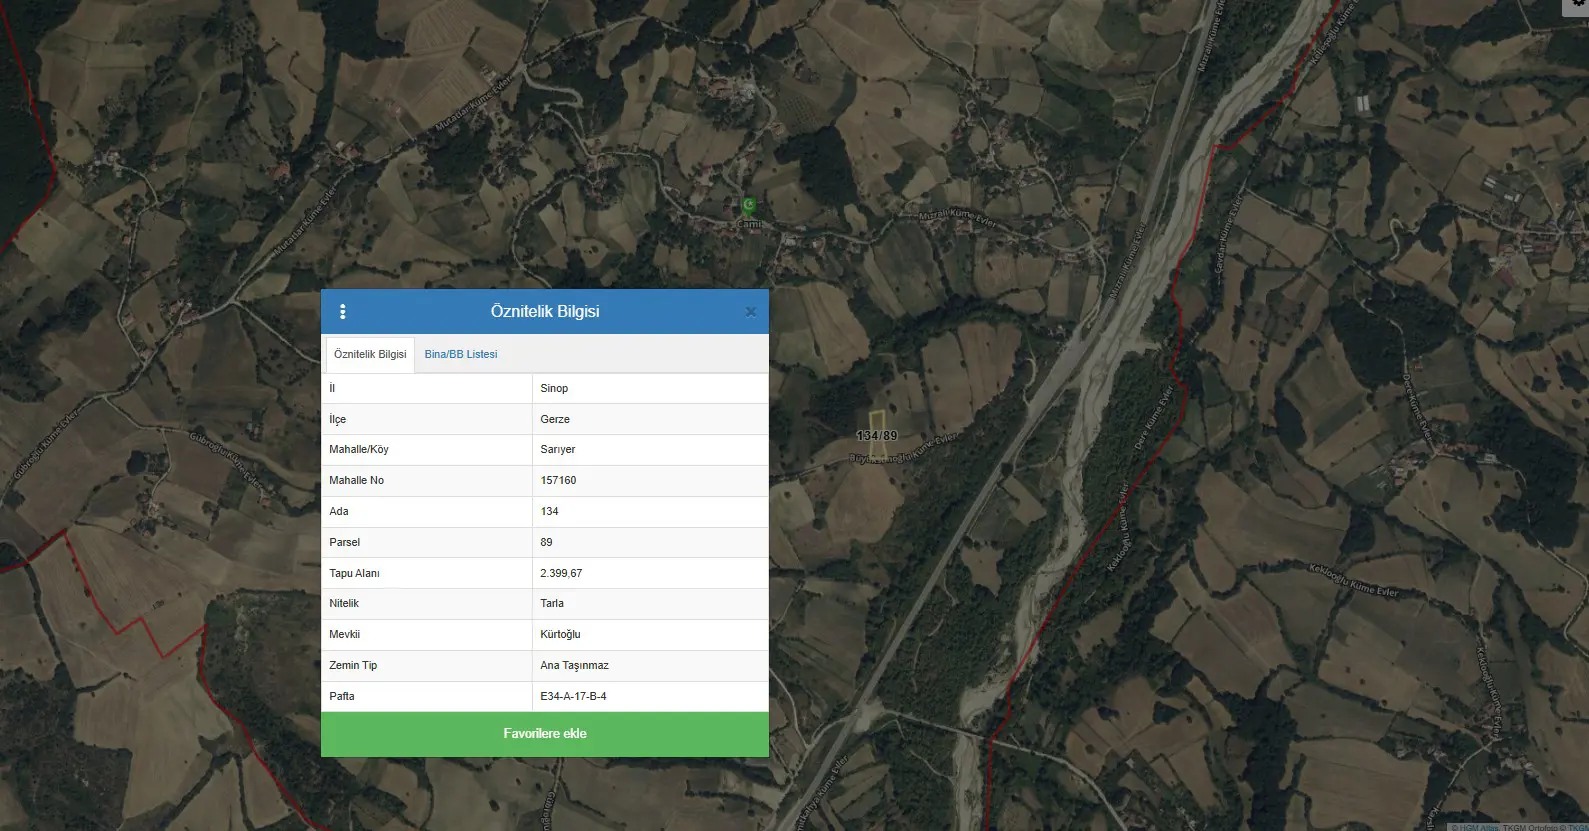
Task: Select the yellow parcel outline labeled 134/89
Action: coord(877,434)
